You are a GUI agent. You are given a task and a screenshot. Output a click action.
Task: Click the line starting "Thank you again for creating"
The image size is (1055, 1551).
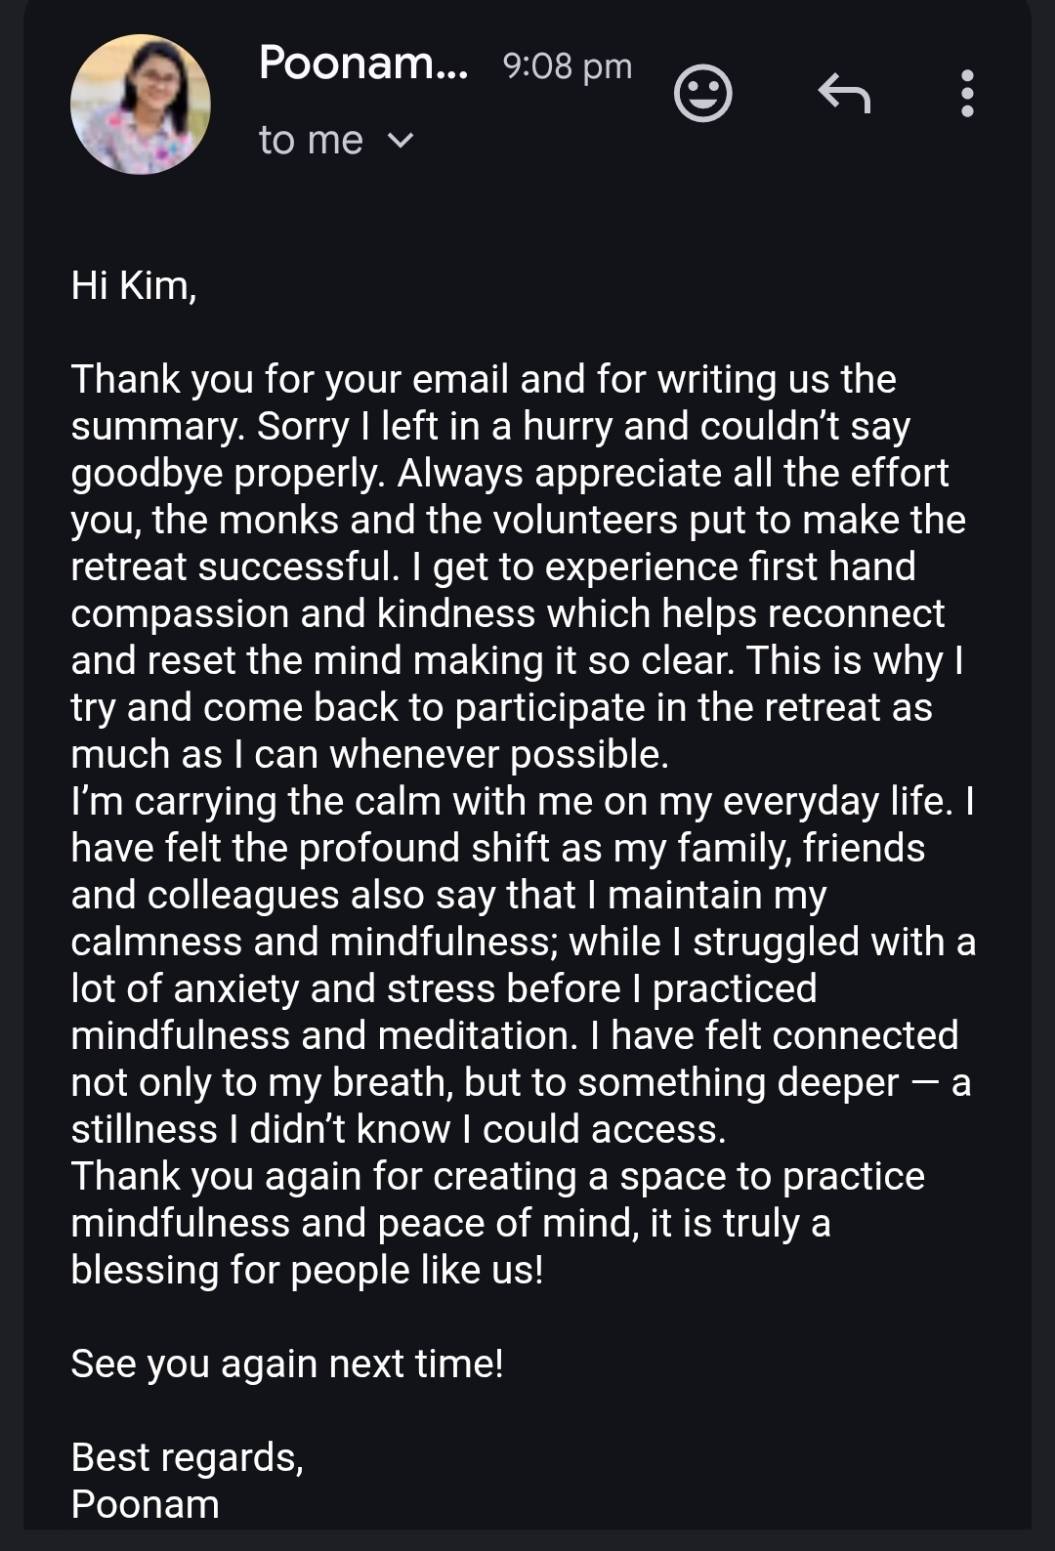point(497,1177)
